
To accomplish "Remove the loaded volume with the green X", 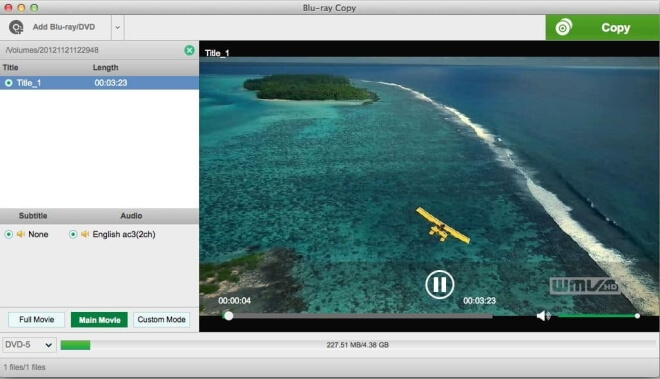I will (x=189, y=50).
